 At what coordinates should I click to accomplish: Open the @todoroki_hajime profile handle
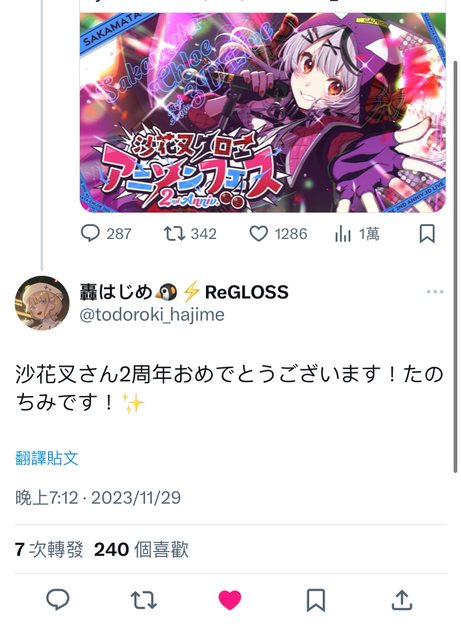tap(152, 315)
